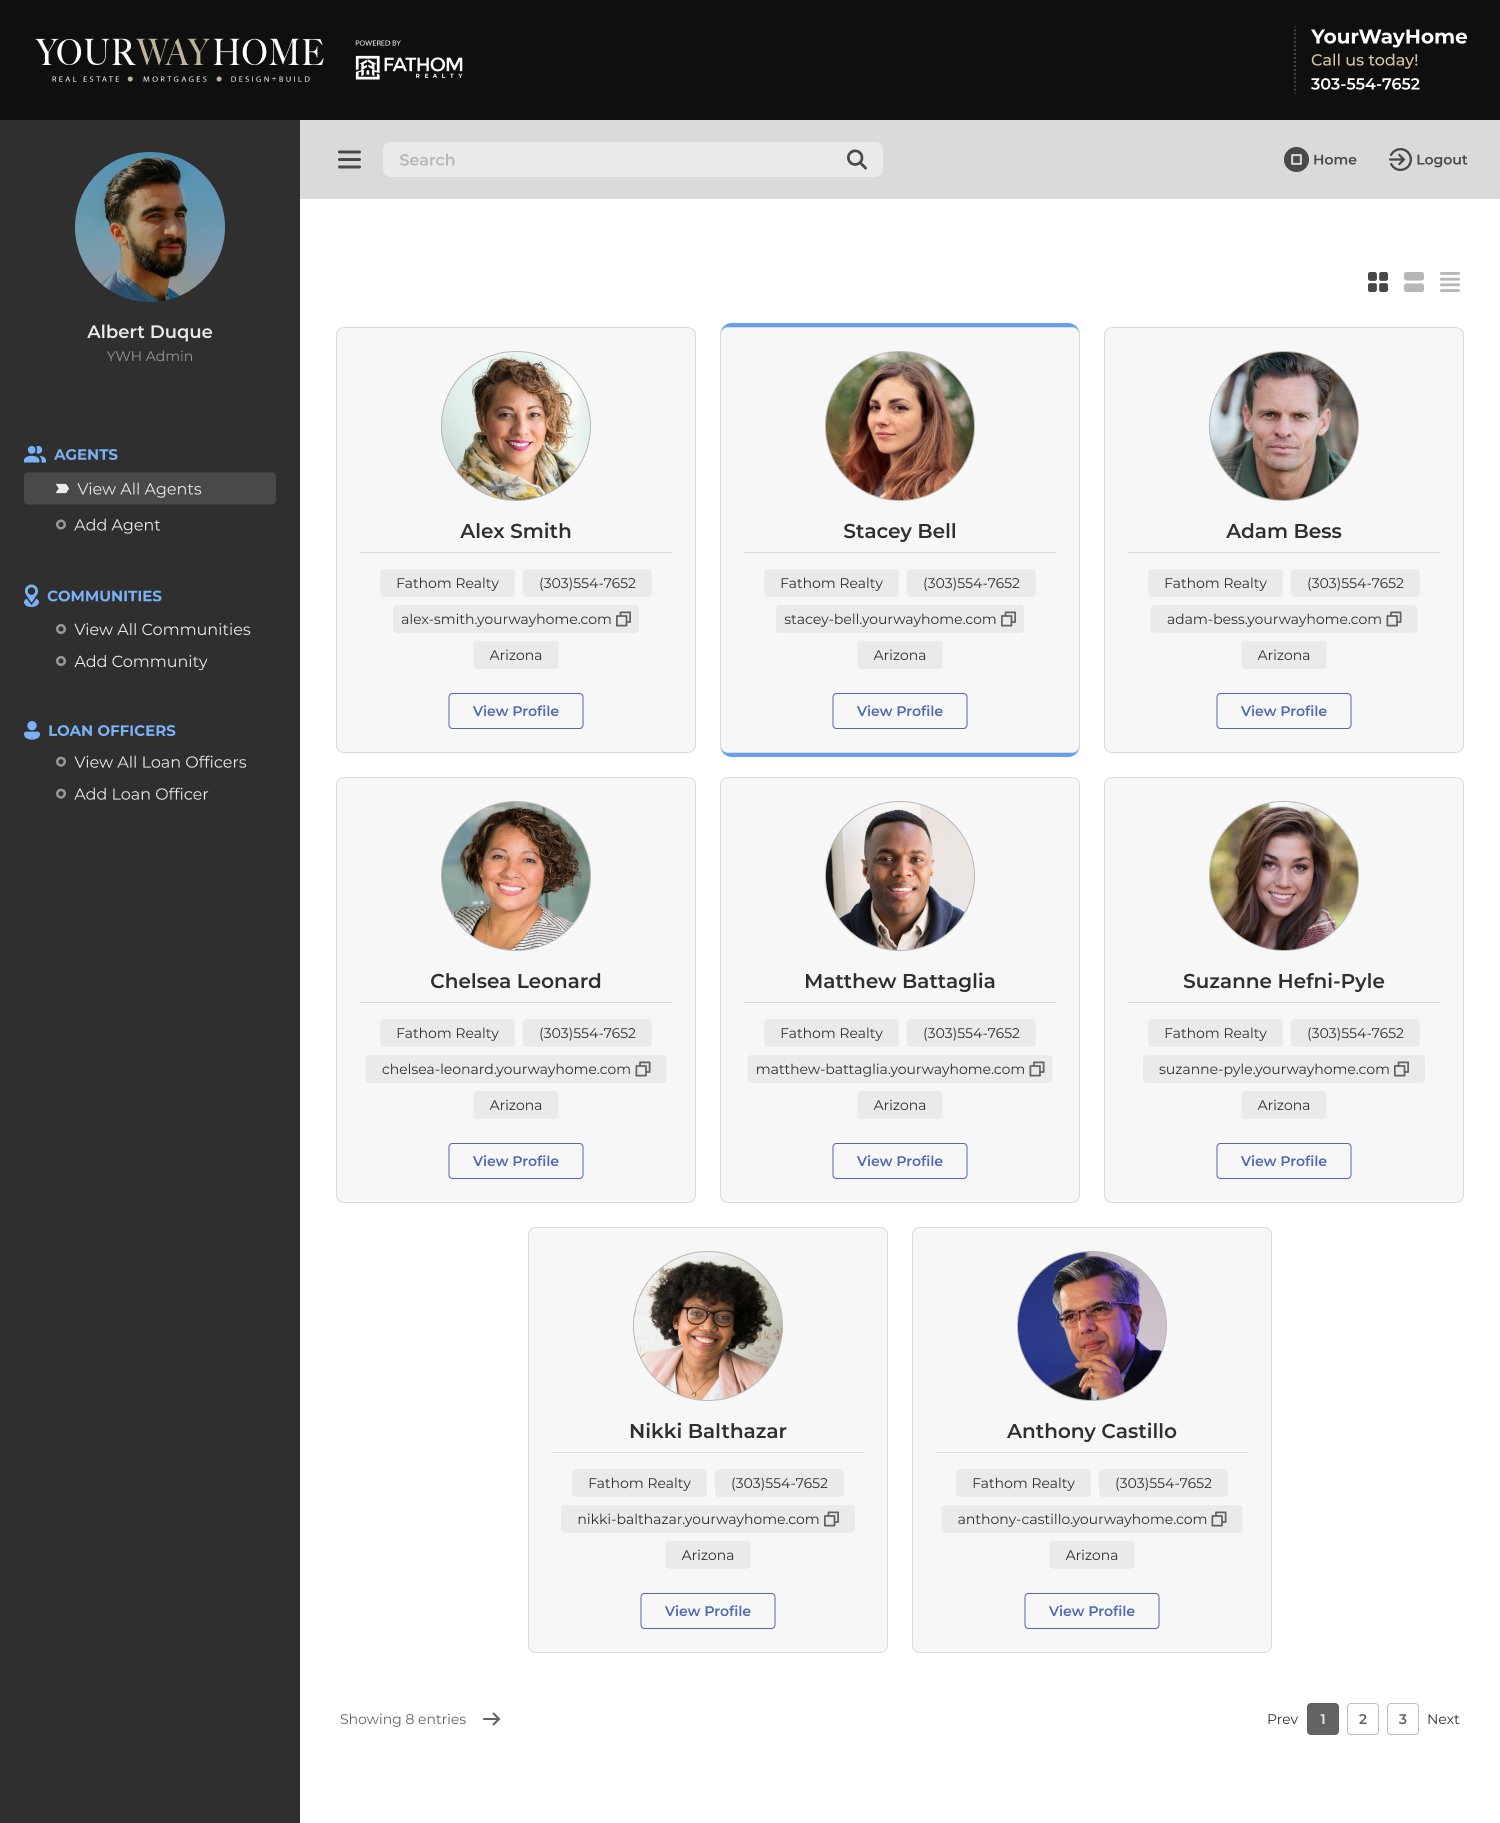Copy stacey-bell.yourwayhome.com link icon
Image resolution: width=1500 pixels, height=1823 pixels.
pos(1009,619)
